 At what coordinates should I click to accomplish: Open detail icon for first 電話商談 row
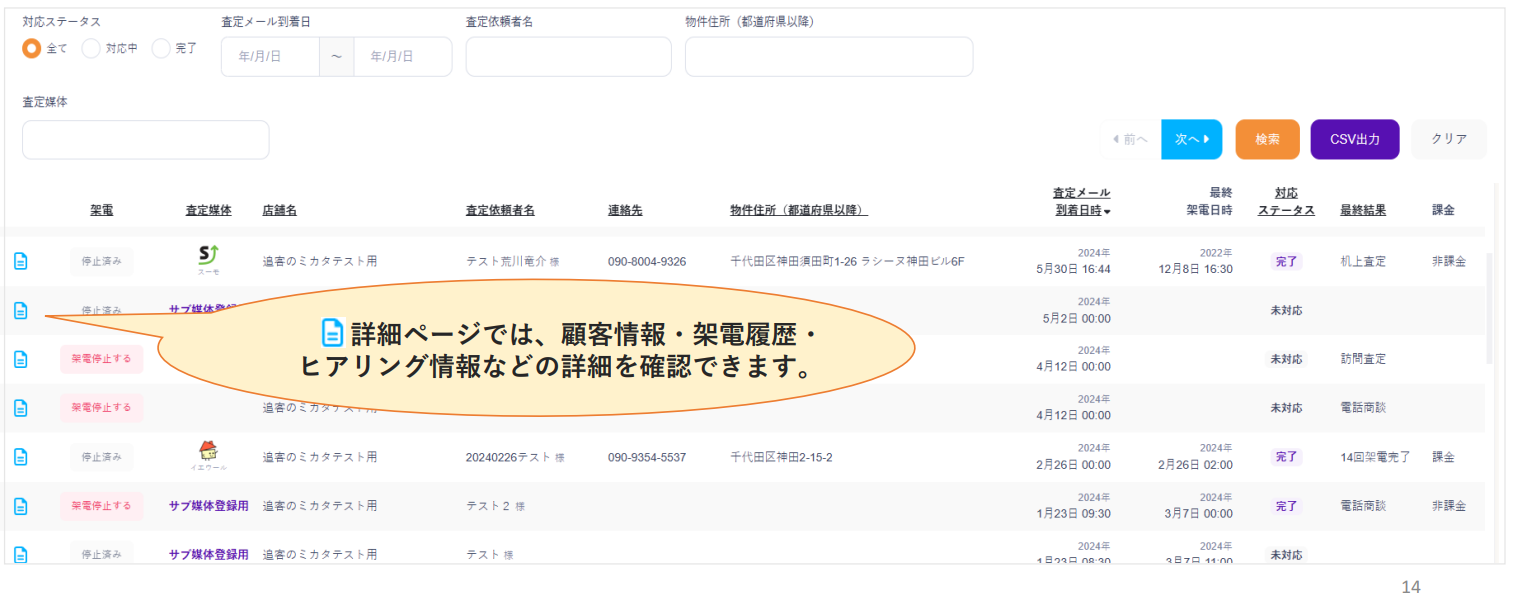click(20, 408)
